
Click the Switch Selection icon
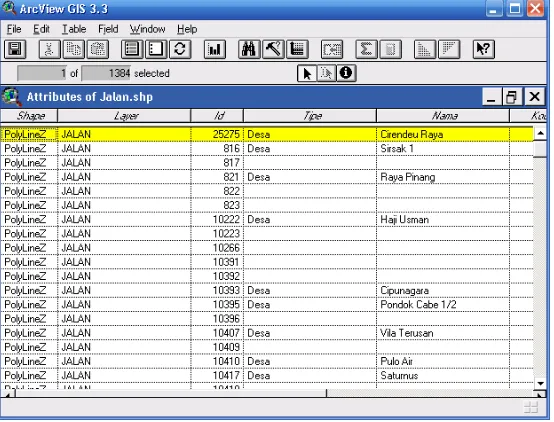tap(180, 49)
